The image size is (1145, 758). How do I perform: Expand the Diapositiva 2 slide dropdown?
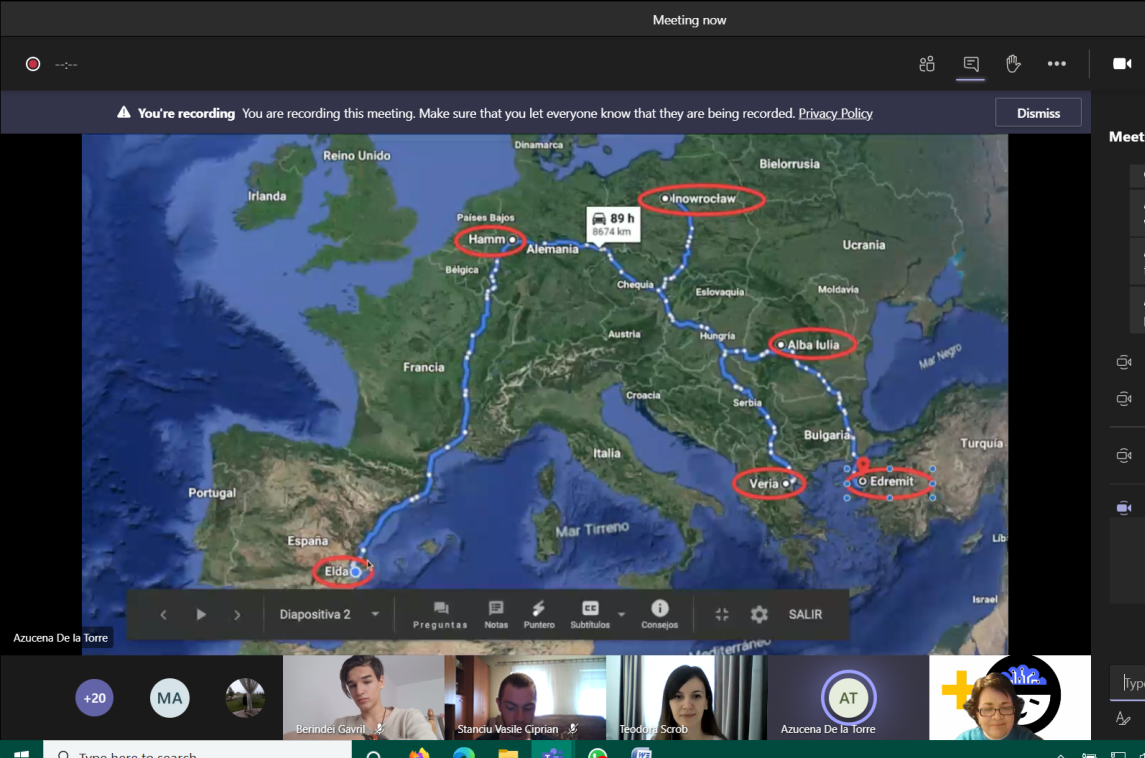375,614
